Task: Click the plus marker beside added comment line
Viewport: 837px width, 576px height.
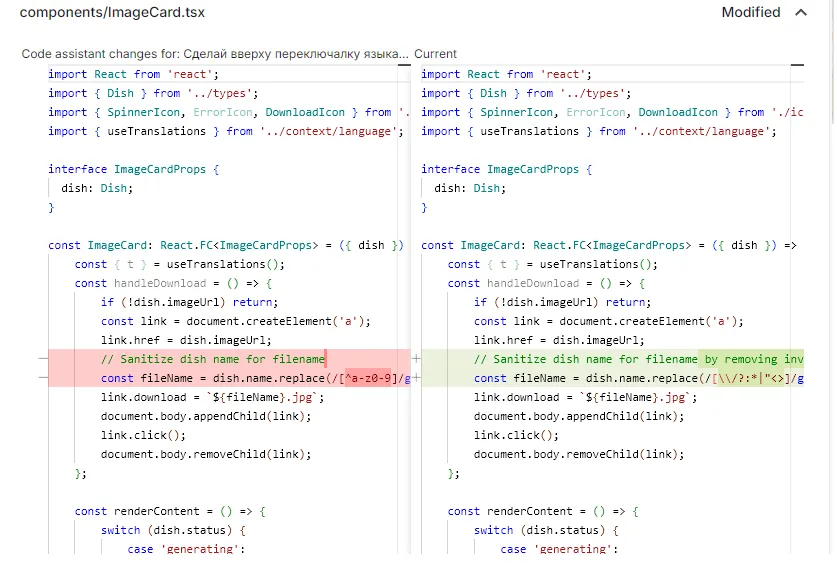Action: click(x=416, y=359)
